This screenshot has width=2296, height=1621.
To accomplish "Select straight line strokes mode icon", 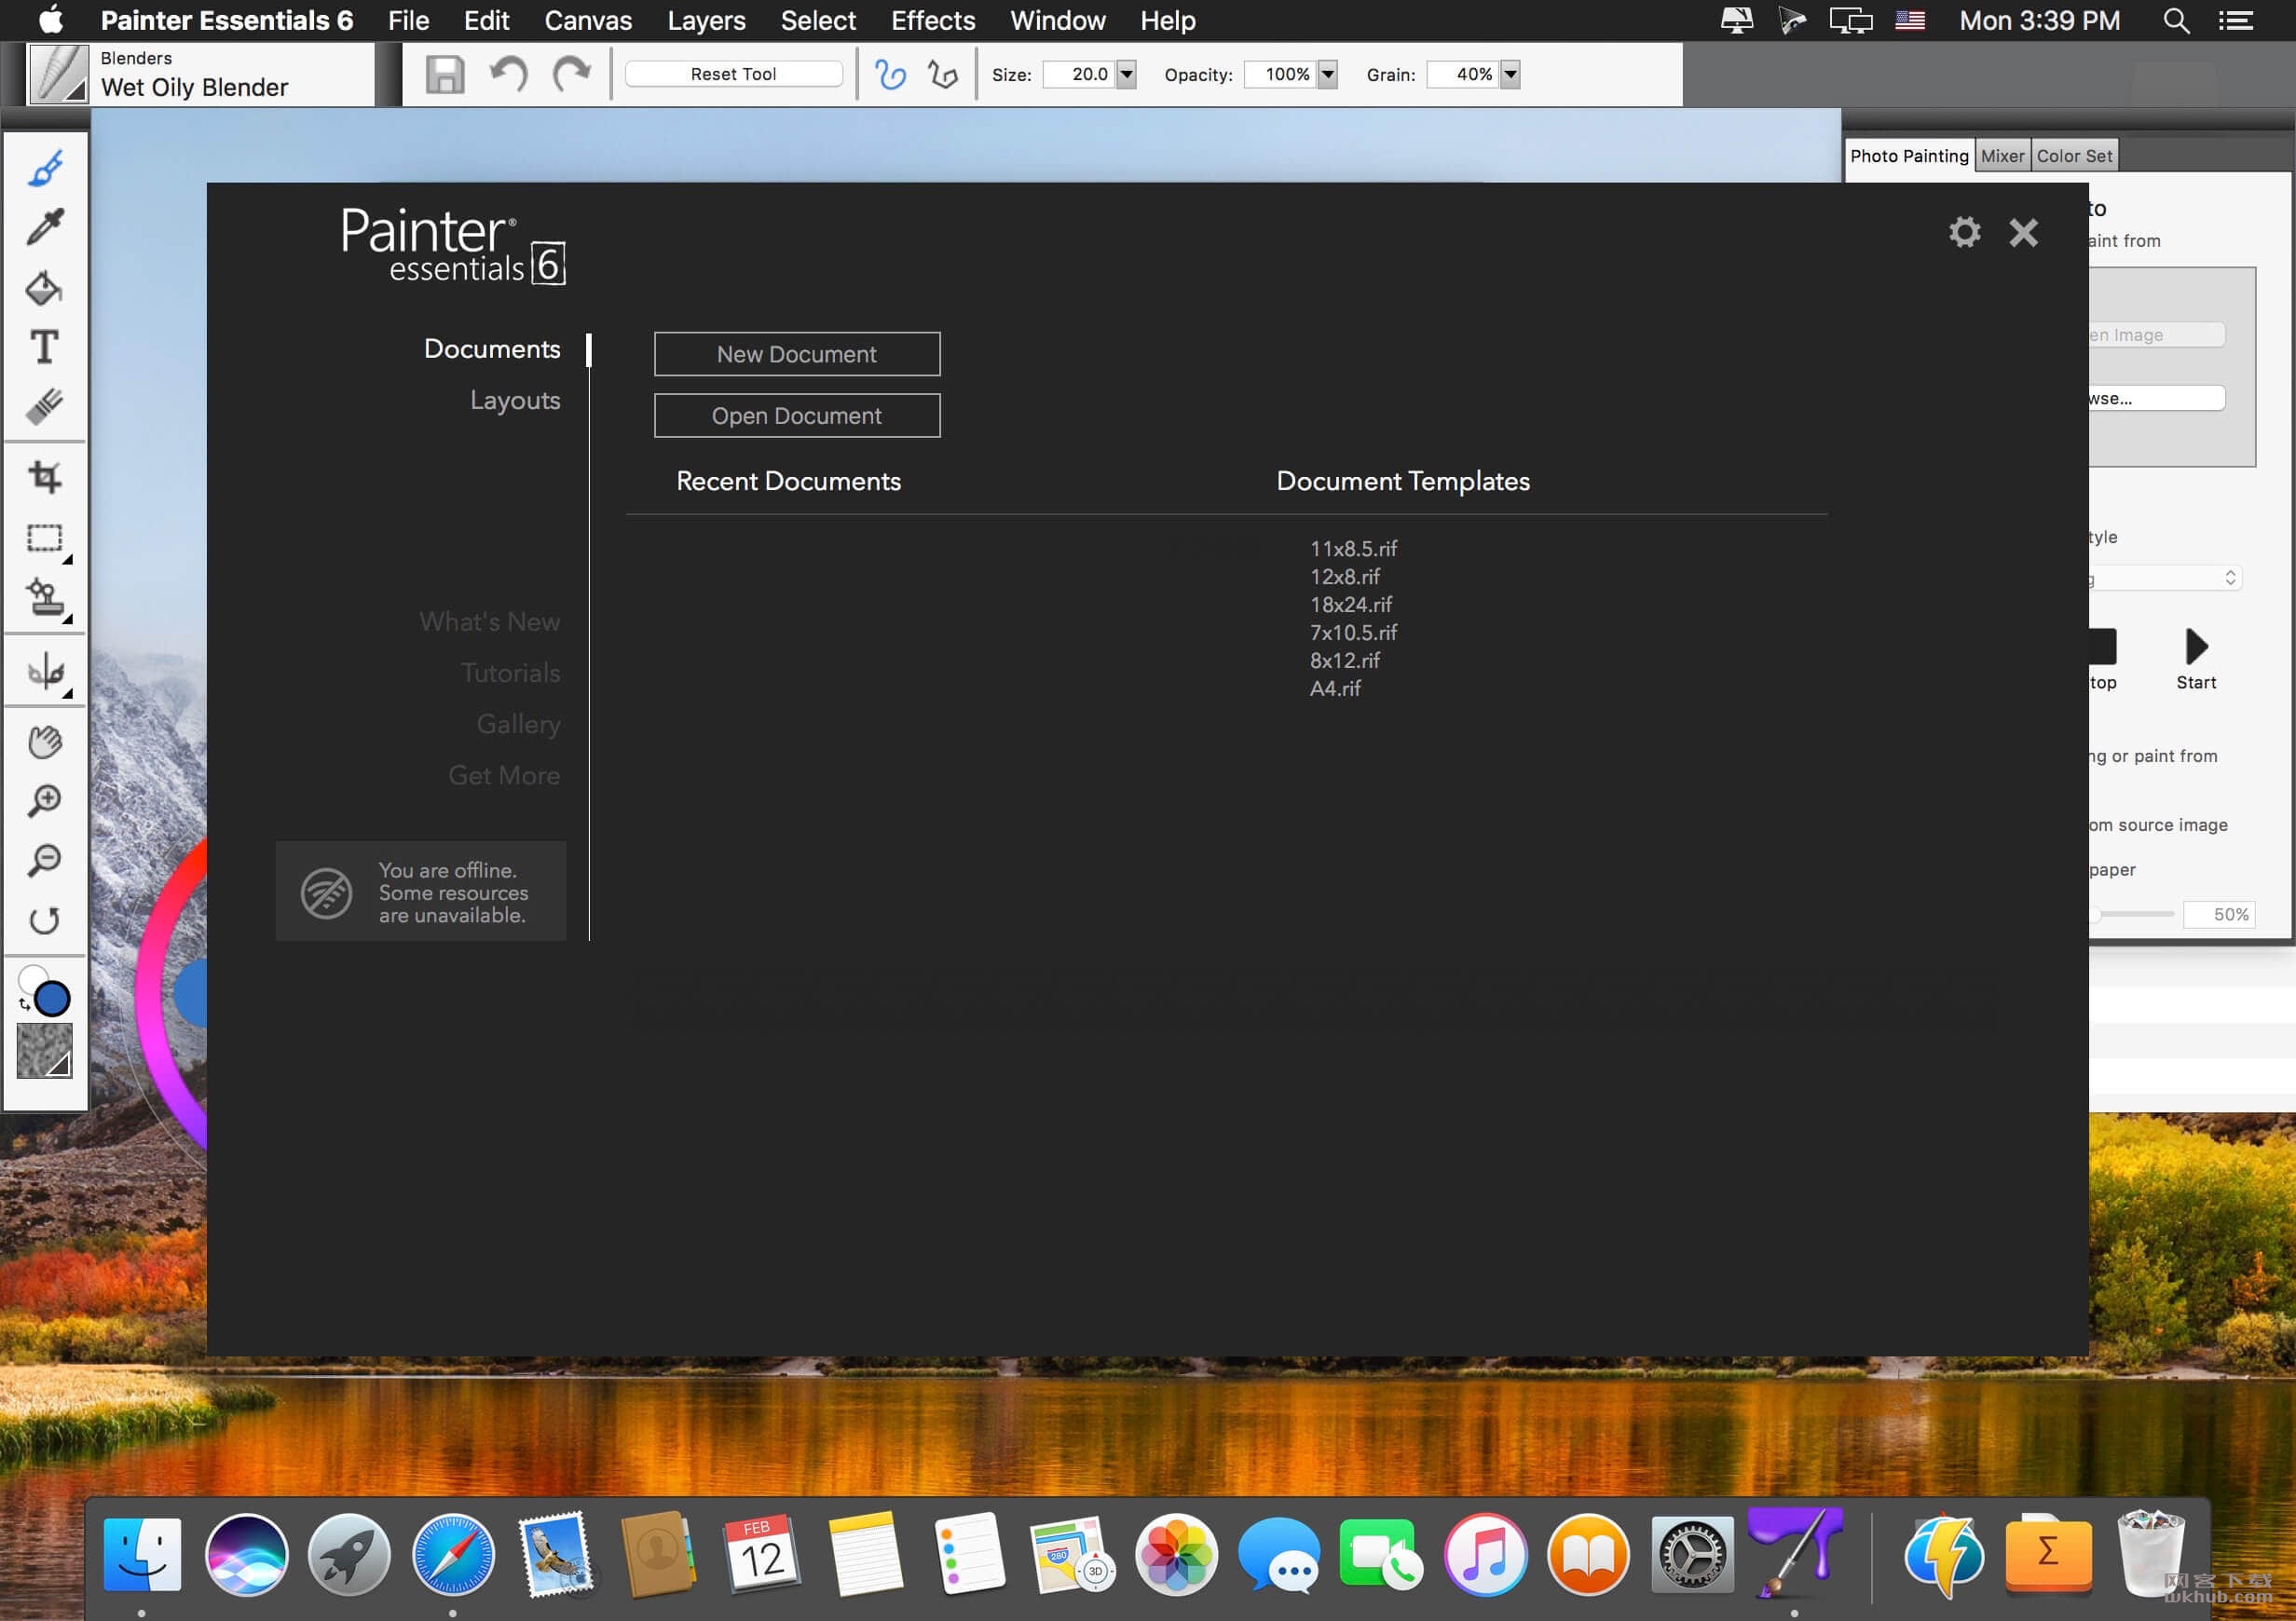I will tap(942, 74).
